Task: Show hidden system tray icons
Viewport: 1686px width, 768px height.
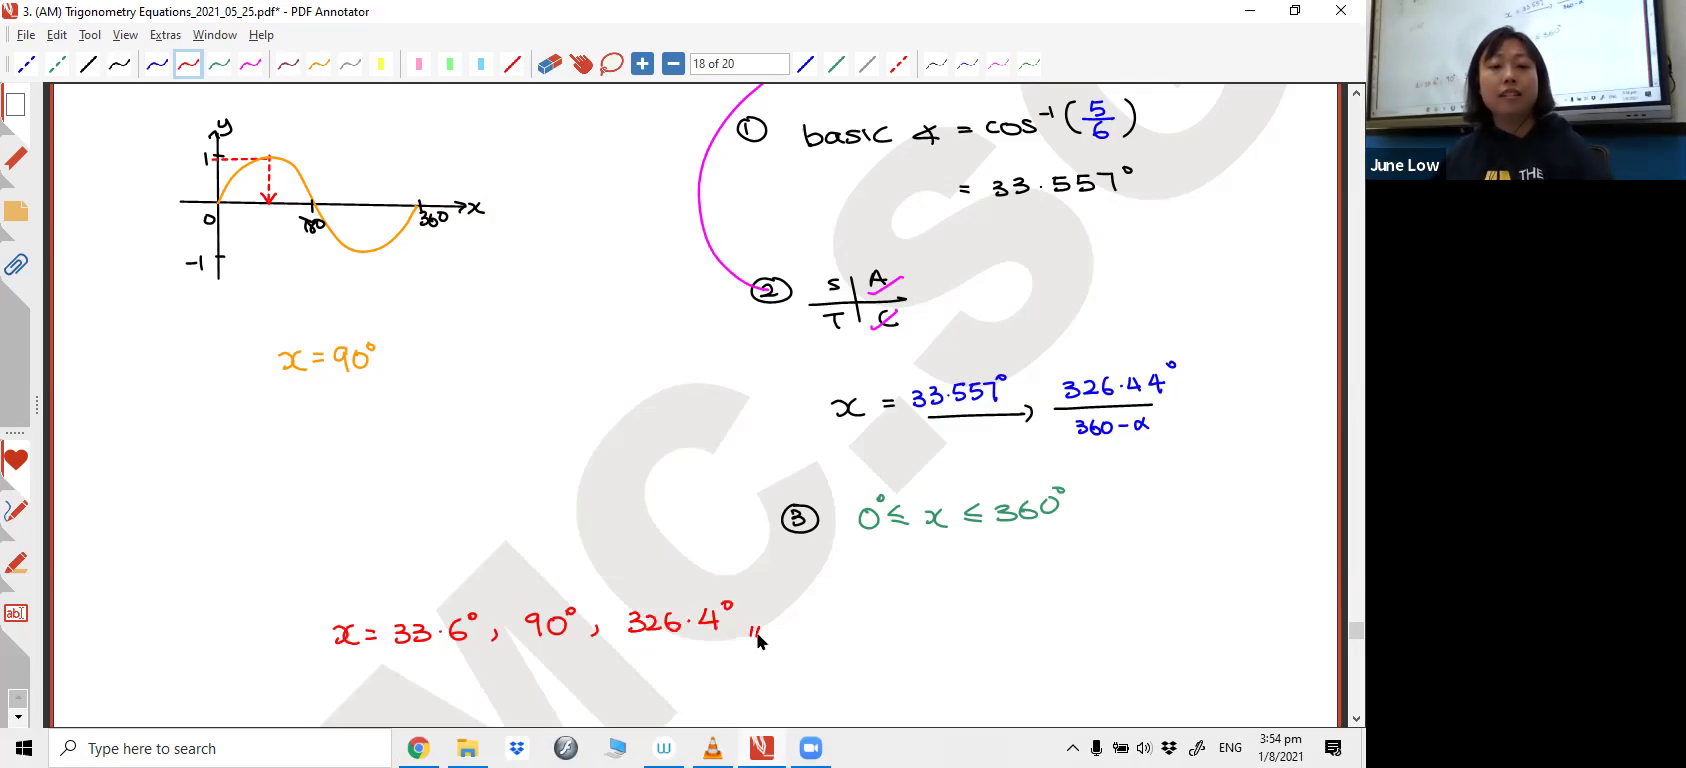Action: 1072,748
